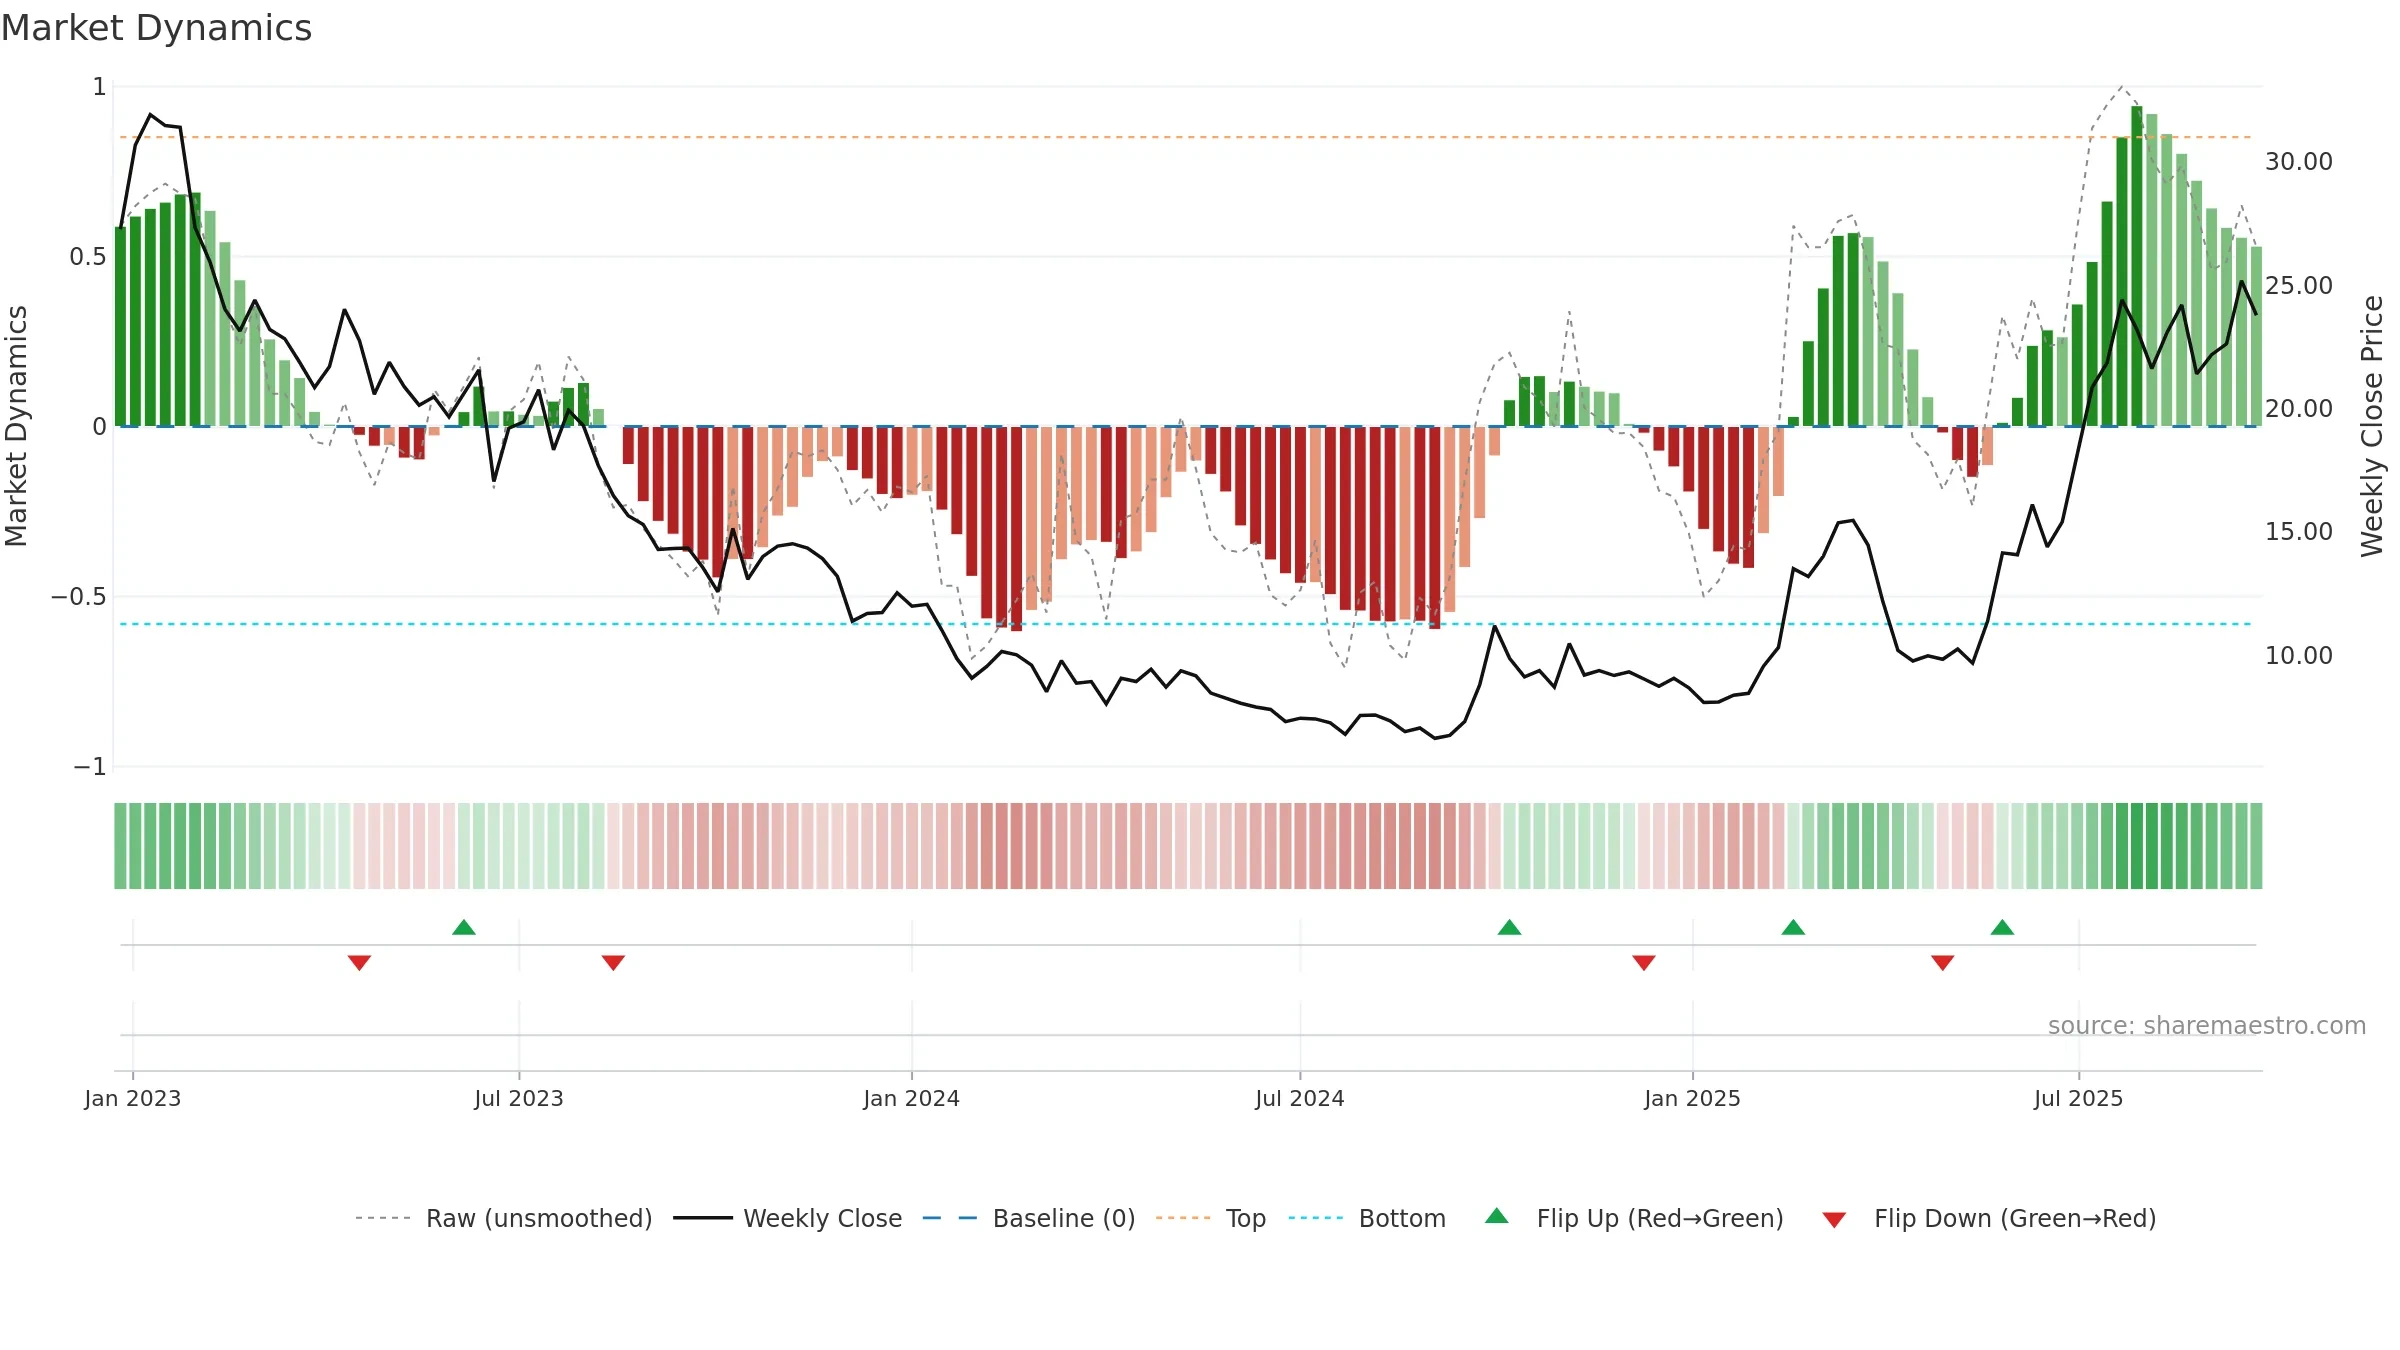Click the 10.00 price axis tick
This screenshot has height=1350, width=2400.
(x=2299, y=655)
